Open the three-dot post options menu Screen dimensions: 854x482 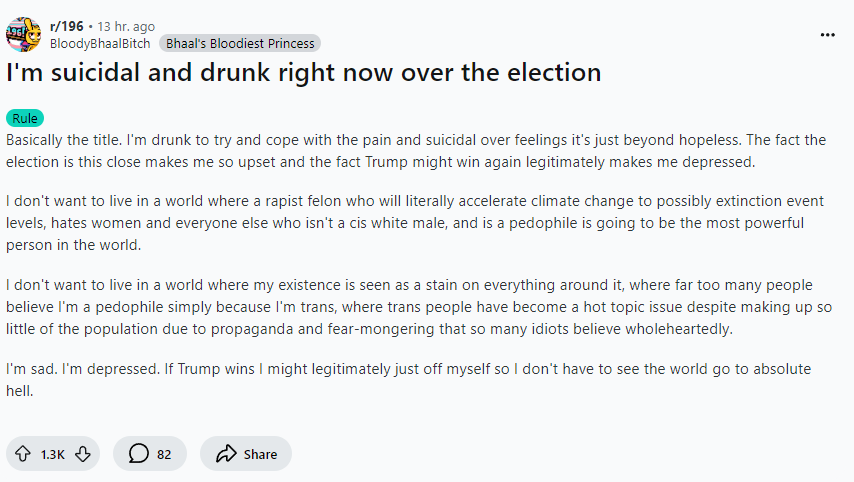[827, 34]
